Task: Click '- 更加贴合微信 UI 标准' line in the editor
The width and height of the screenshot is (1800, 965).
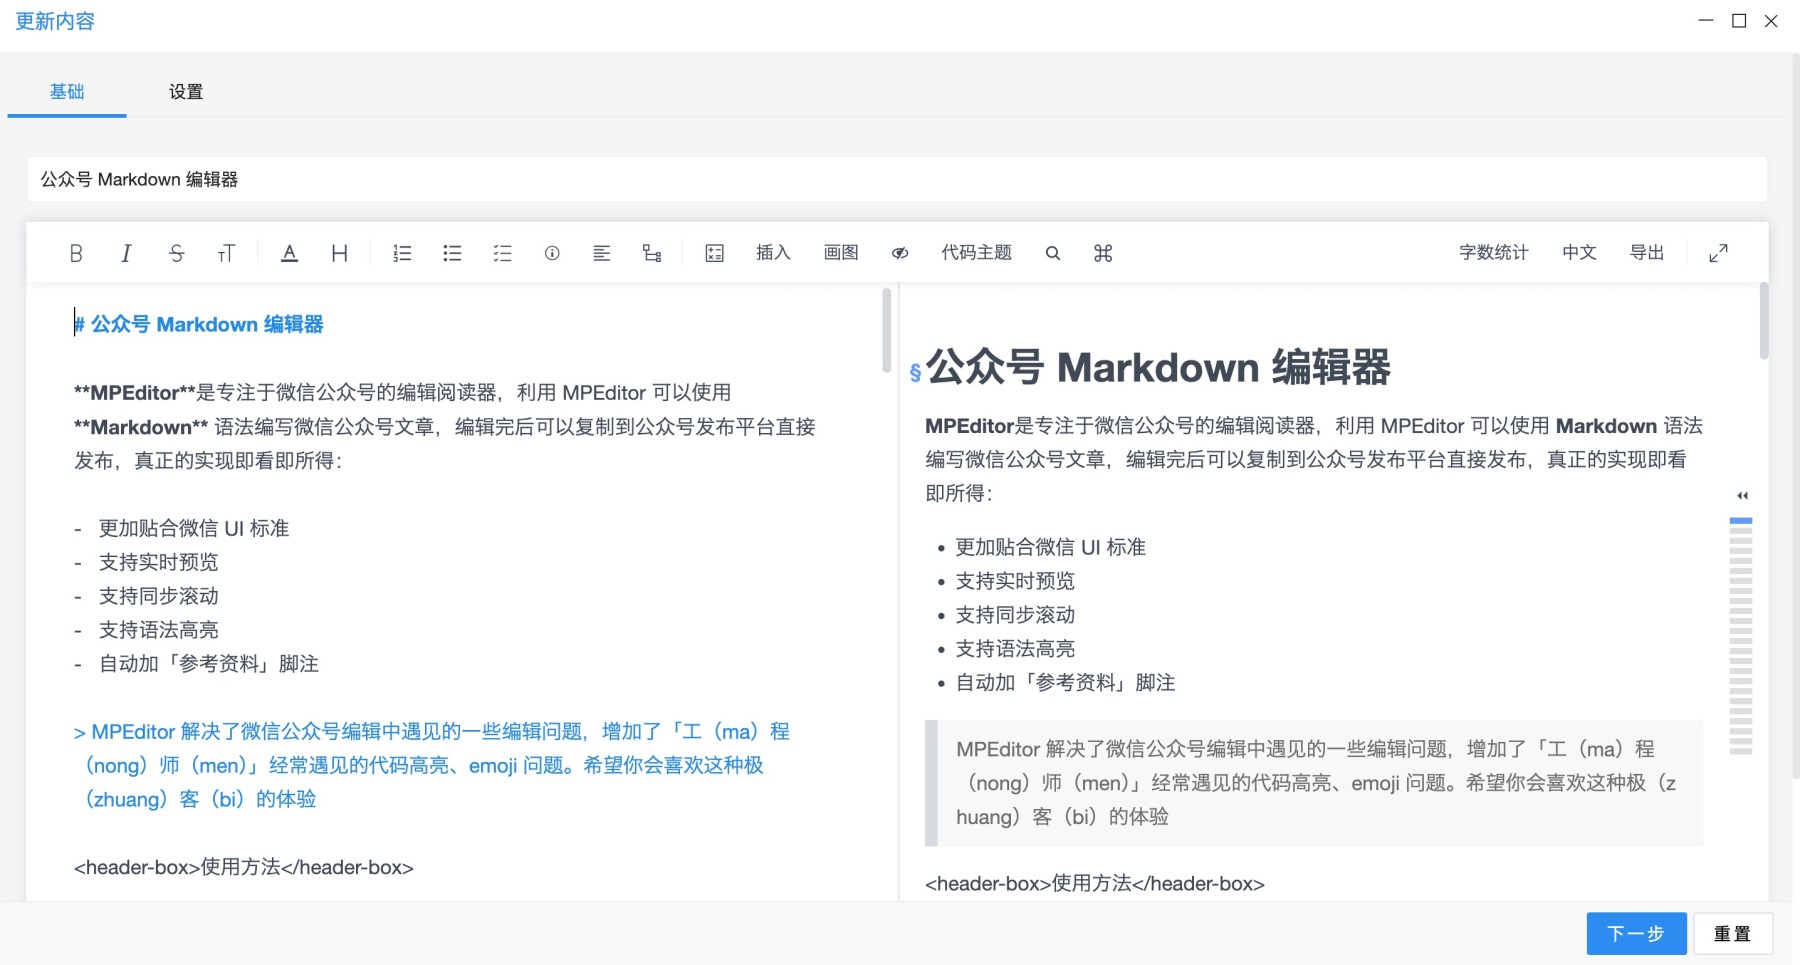Action: [182, 528]
